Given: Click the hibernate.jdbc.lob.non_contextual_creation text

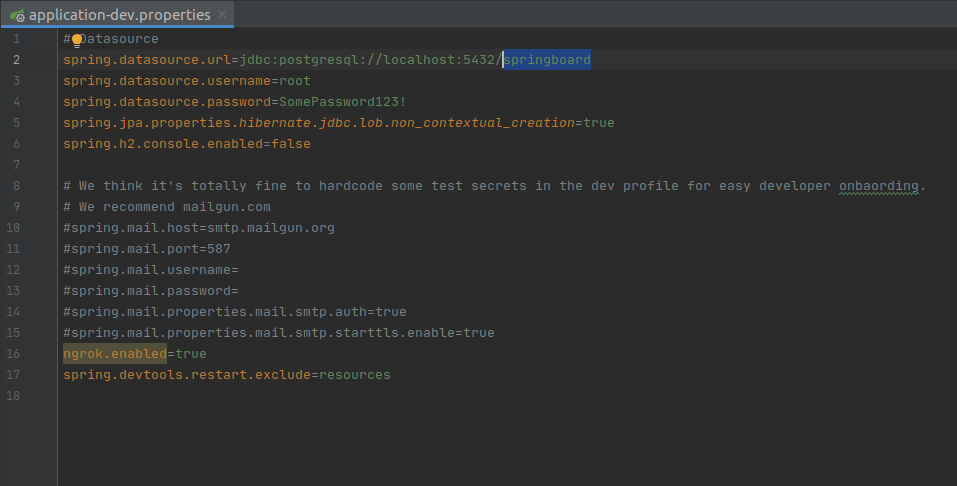Looking at the screenshot, I should [x=406, y=123].
